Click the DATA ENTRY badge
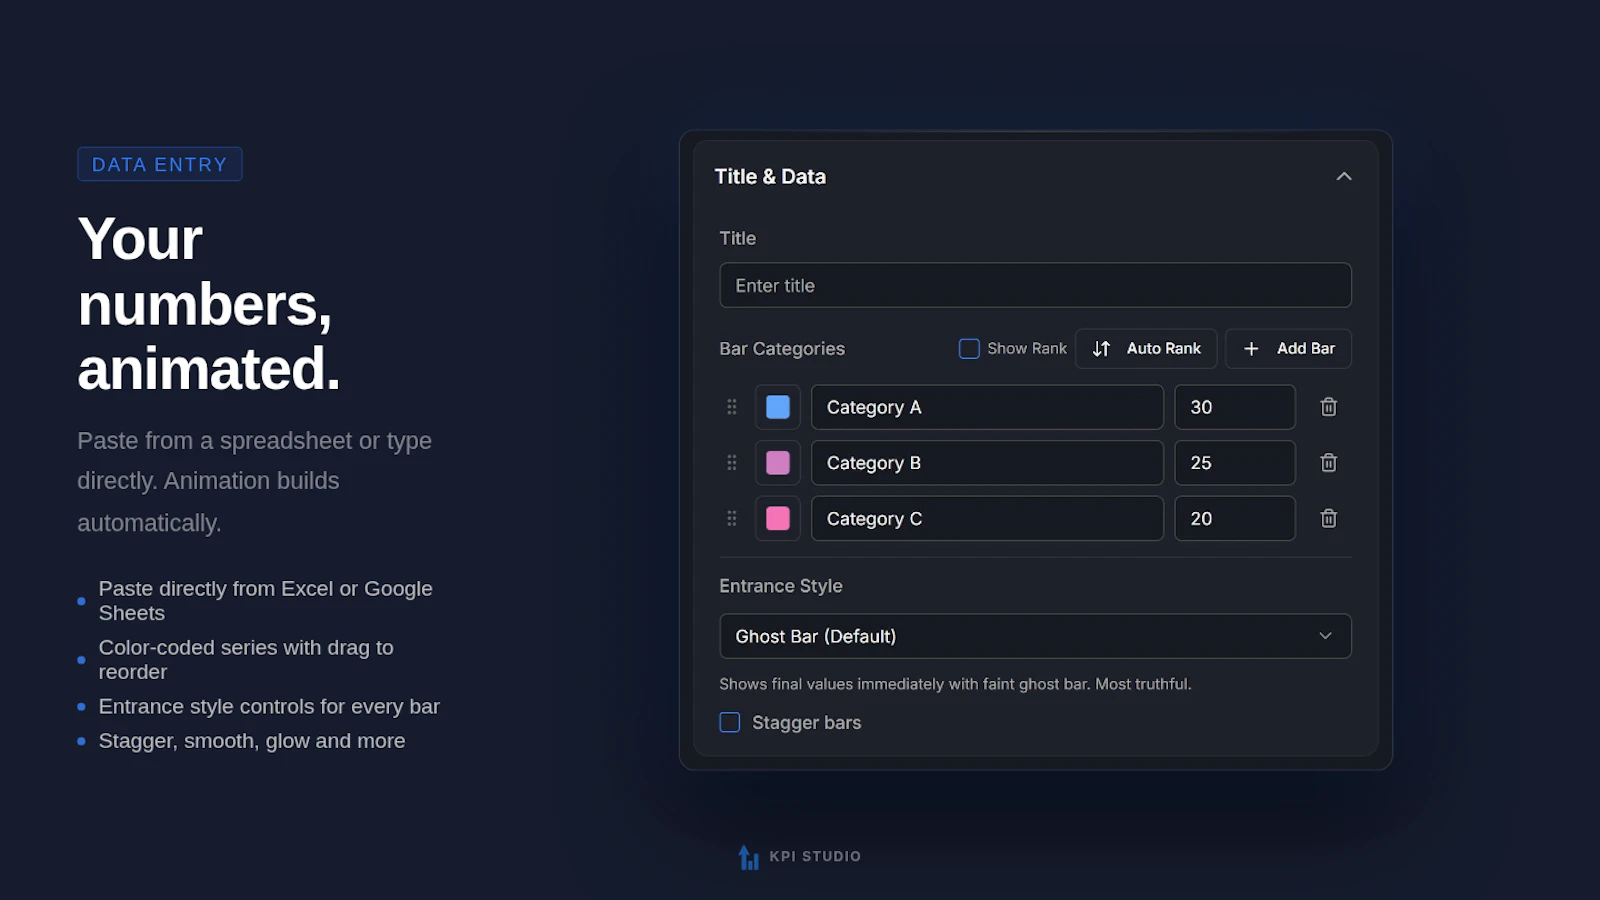Image resolution: width=1600 pixels, height=900 pixels. pos(159,163)
